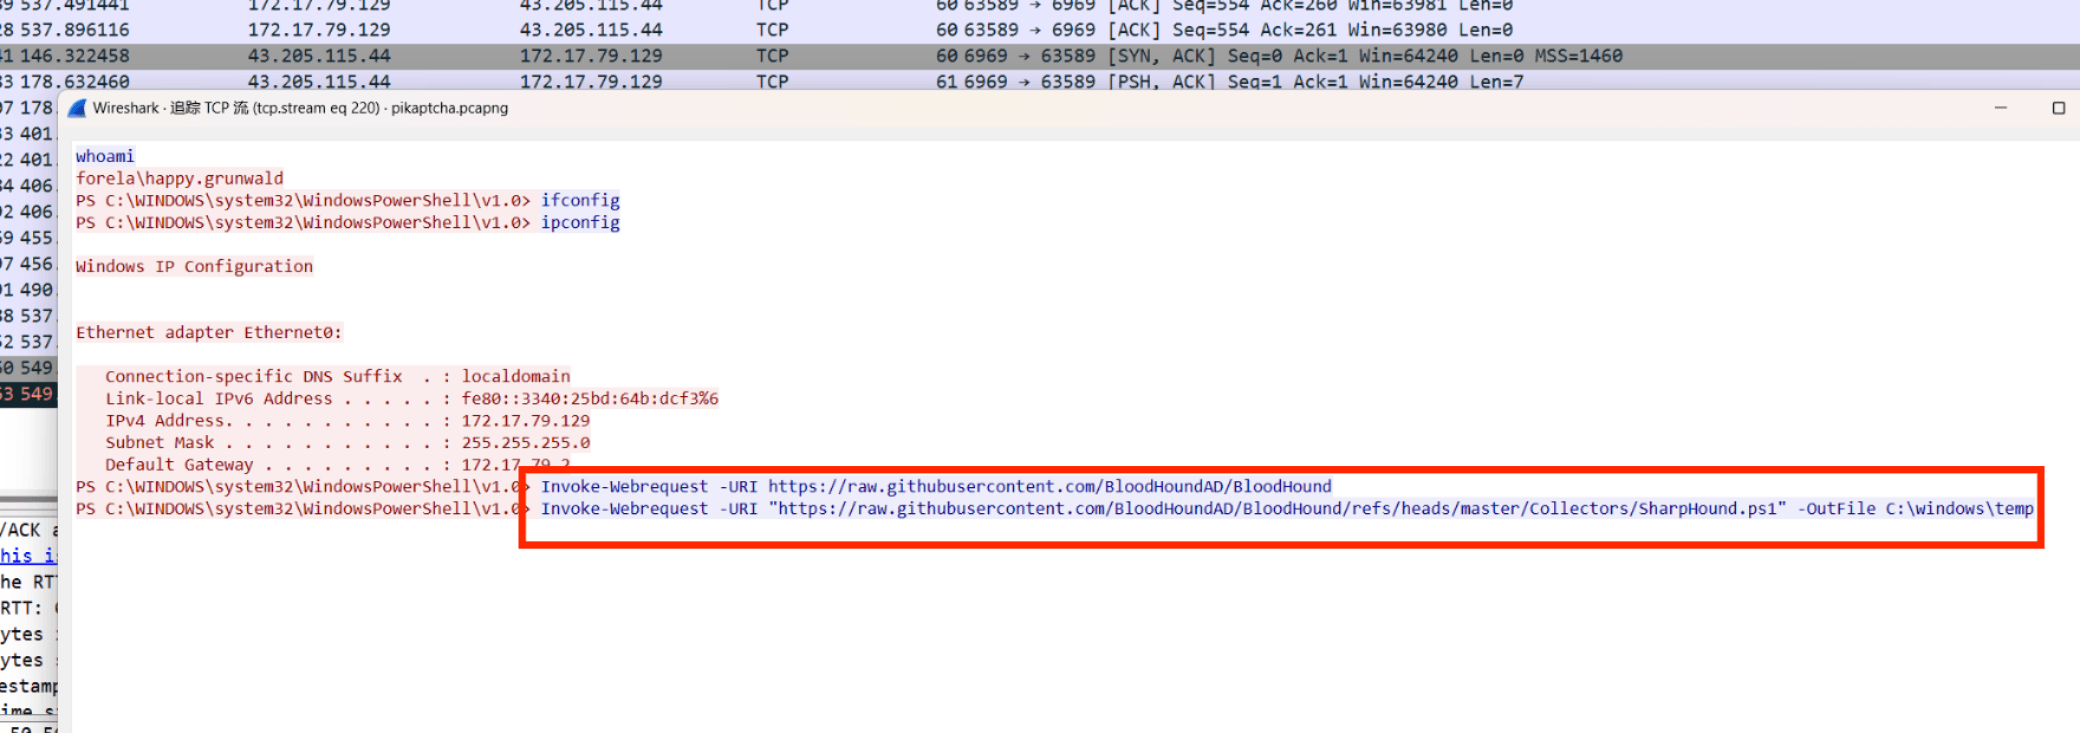Click the 'forela\happy.grunwald' output line

click(x=180, y=178)
